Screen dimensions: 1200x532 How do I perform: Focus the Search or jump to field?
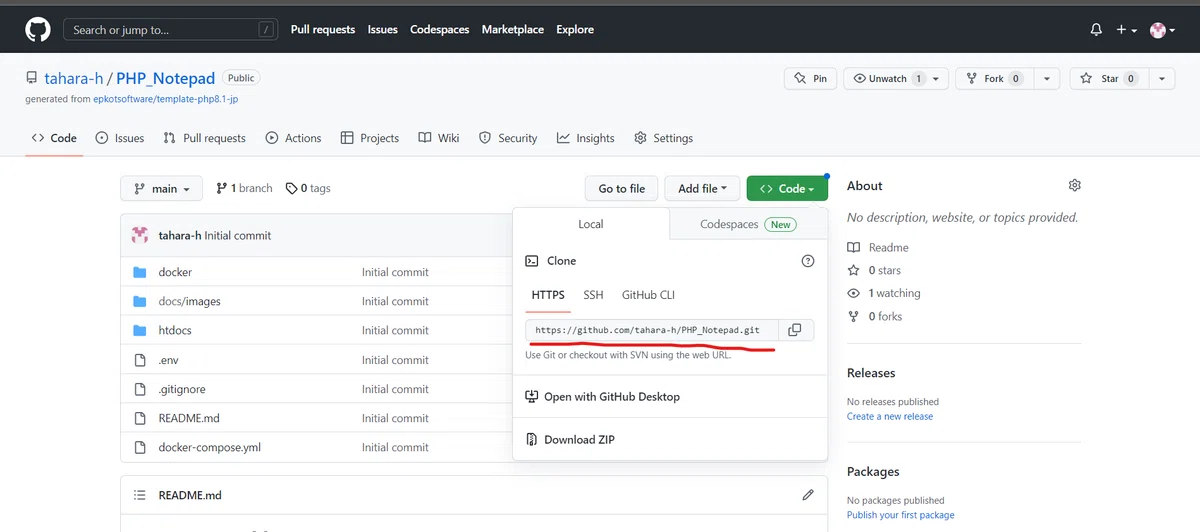coord(171,30)
